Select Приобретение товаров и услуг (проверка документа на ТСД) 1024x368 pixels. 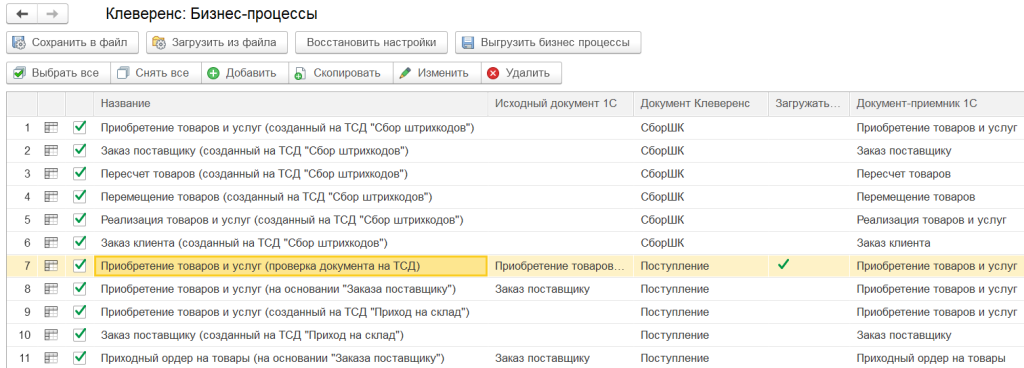tap(291, 266)
